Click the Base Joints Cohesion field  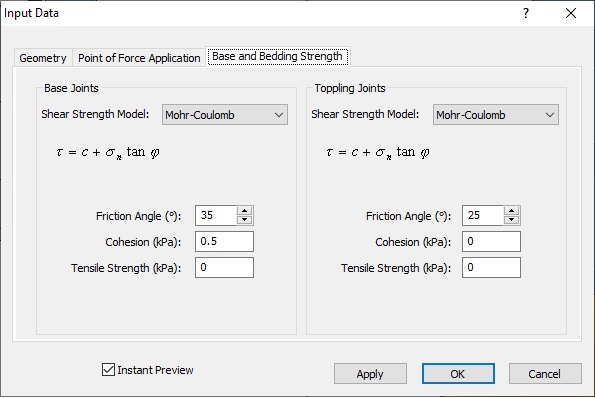[224, 242]
